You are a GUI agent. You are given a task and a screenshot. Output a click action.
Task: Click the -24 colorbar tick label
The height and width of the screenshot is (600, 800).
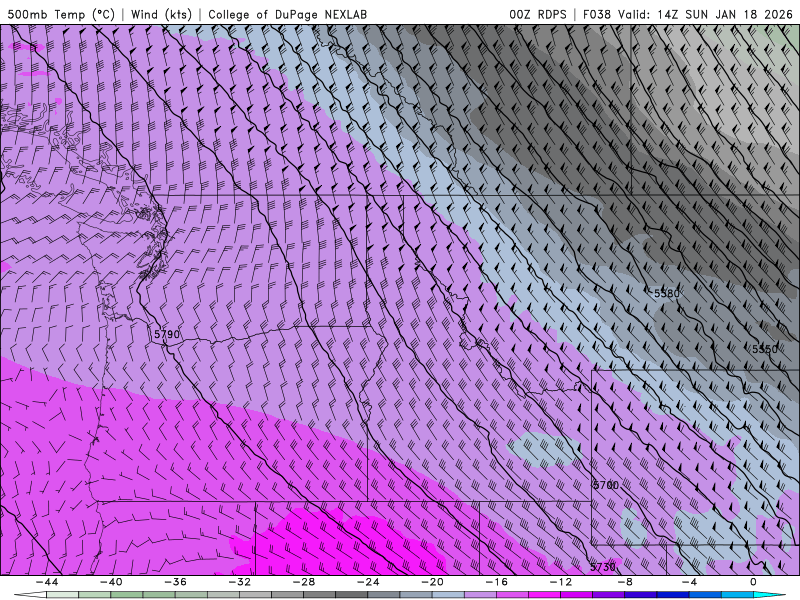tap(368, 582)
